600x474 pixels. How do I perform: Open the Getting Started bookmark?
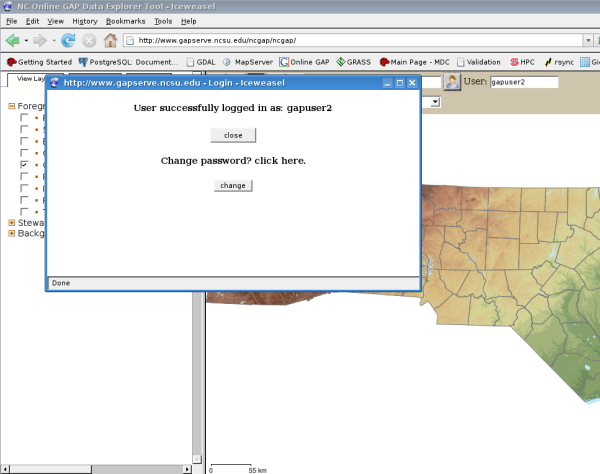pos(39,62)
